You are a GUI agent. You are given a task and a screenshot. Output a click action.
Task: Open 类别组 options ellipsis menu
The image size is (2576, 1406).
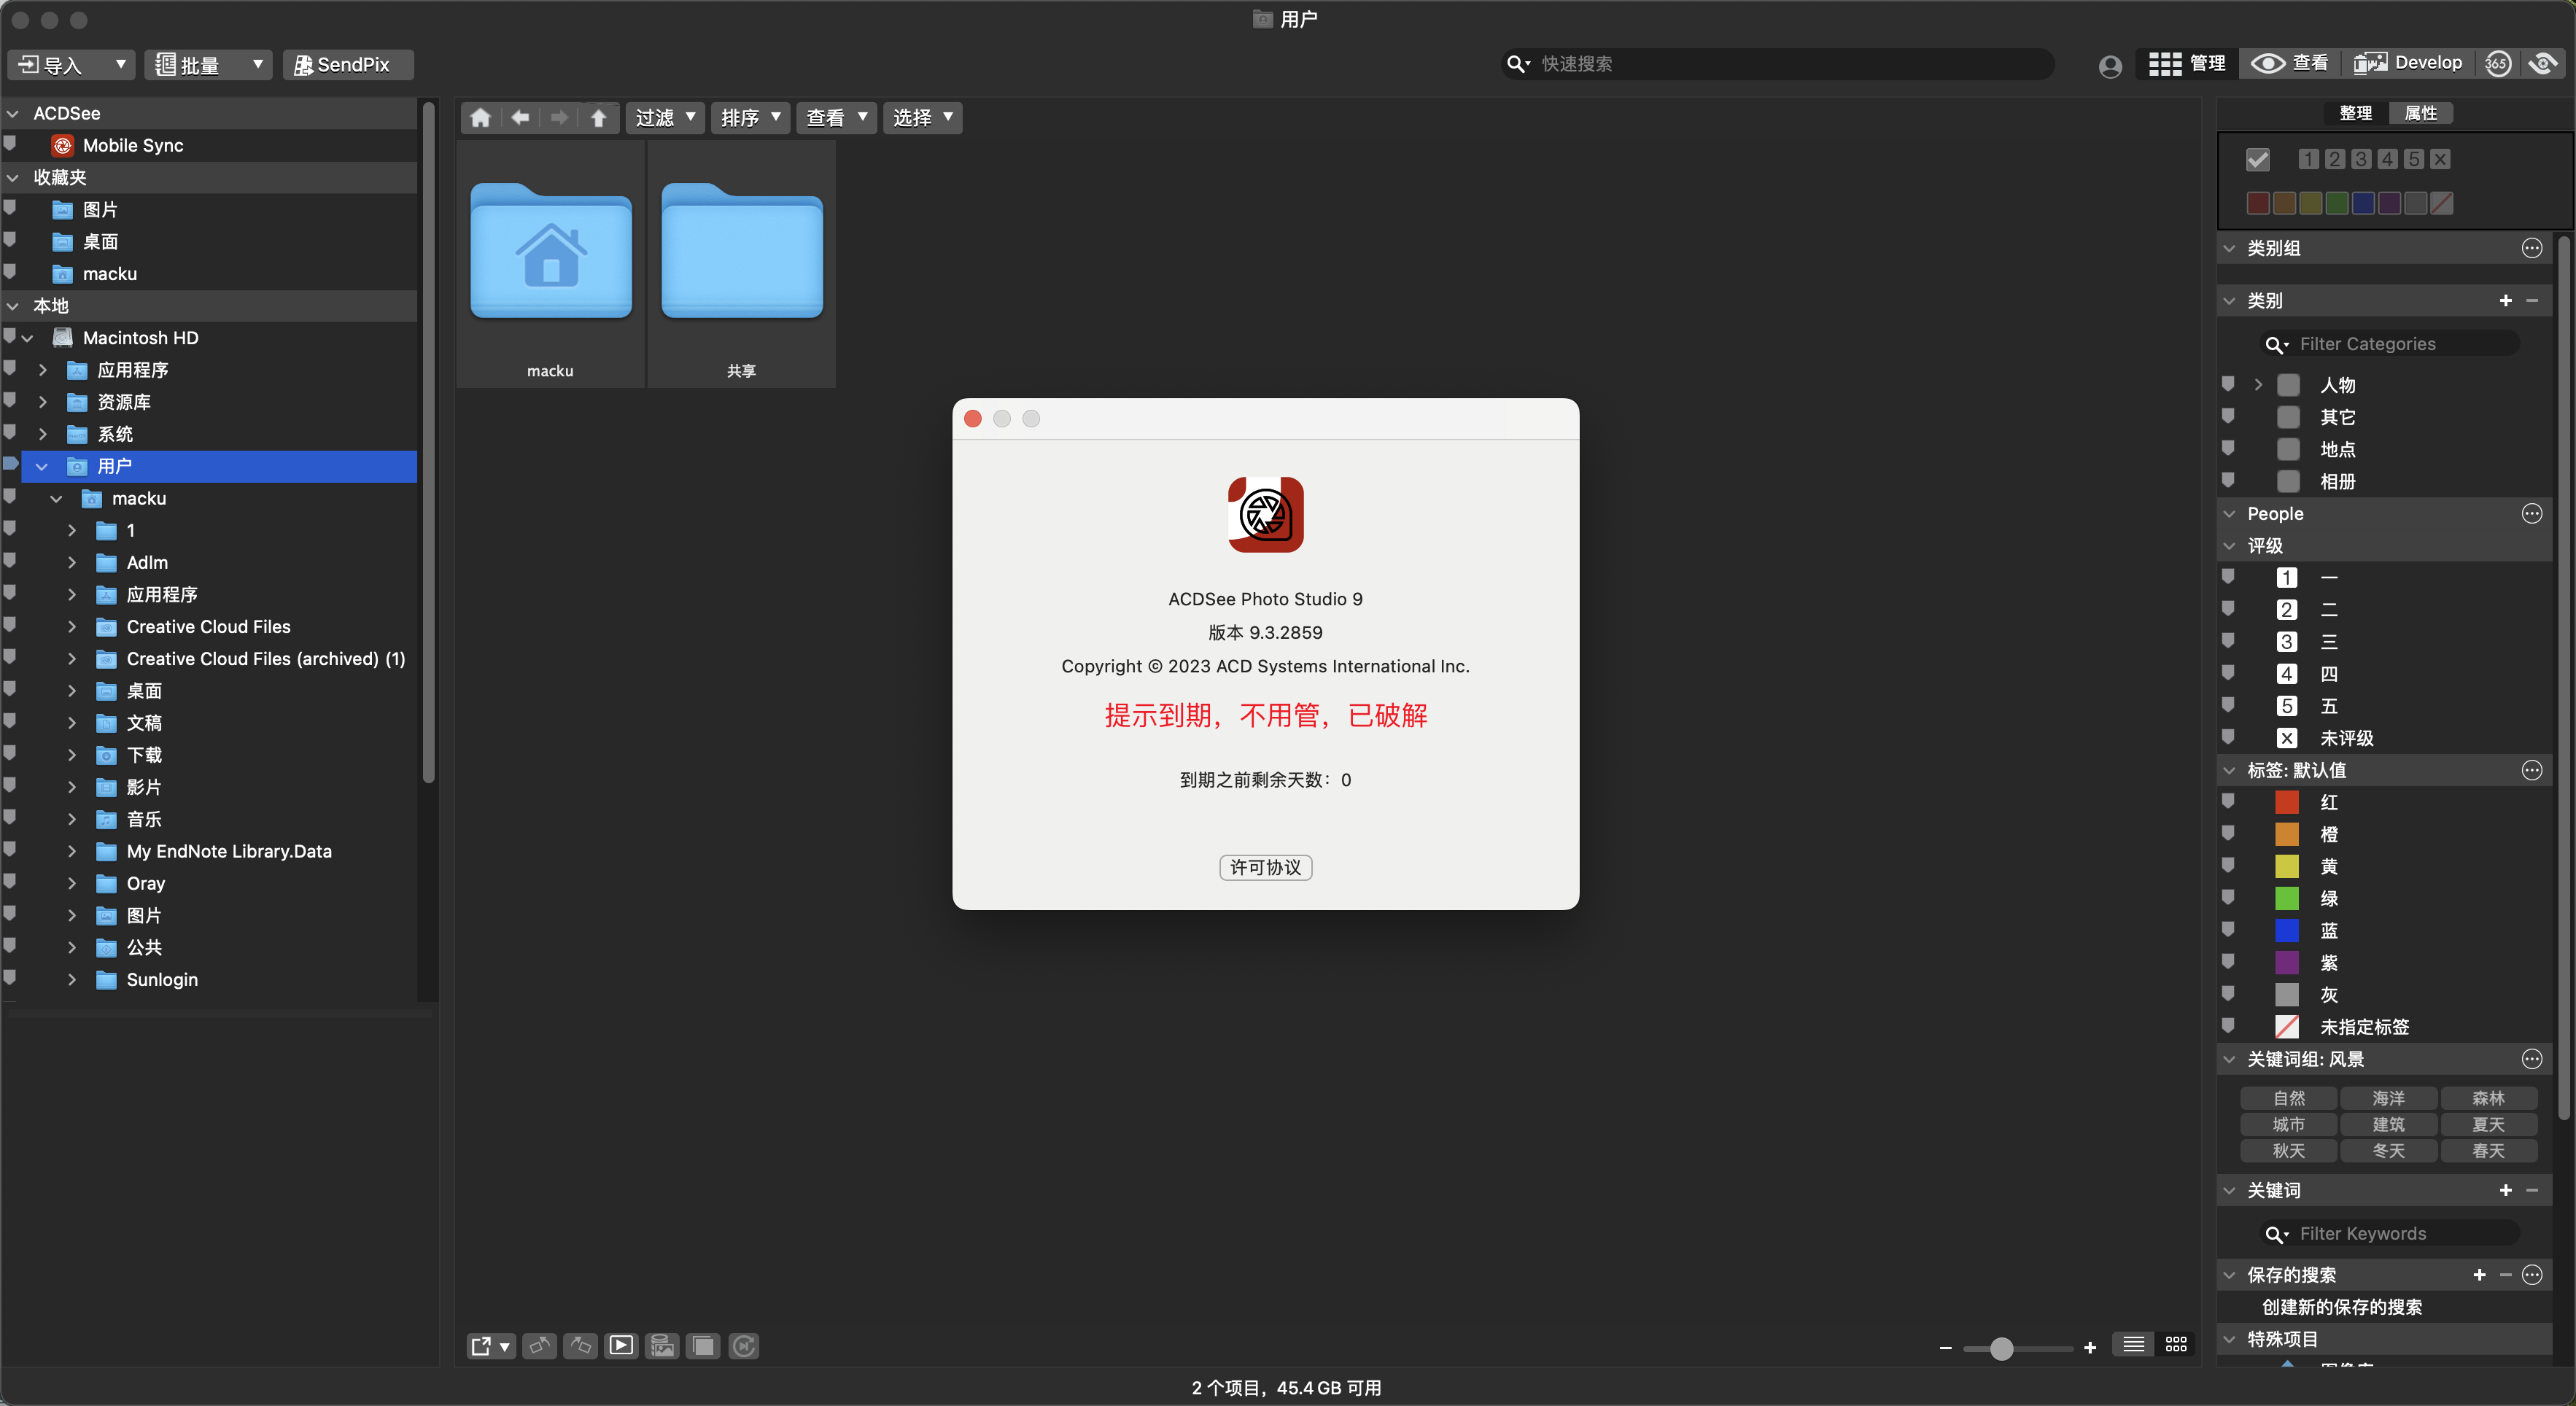click(2532, 248)
